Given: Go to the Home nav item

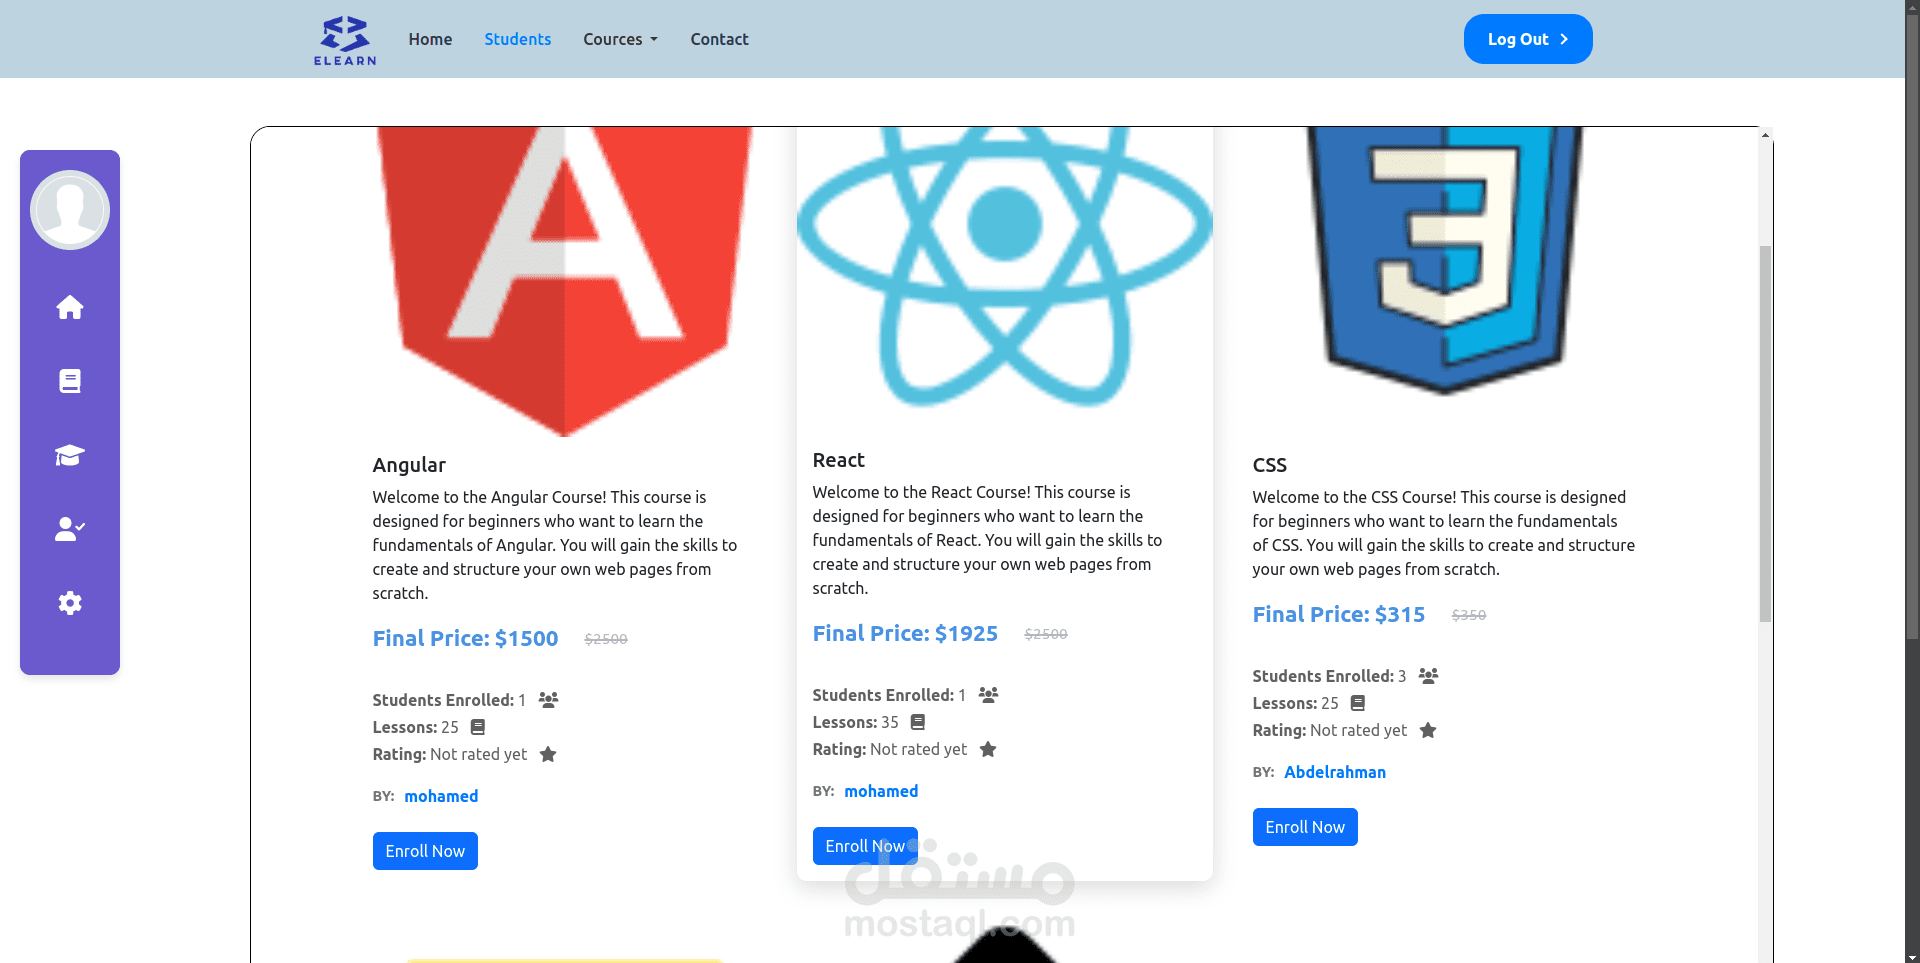Looking at the screenshot, I should click(x=430, y=39).
